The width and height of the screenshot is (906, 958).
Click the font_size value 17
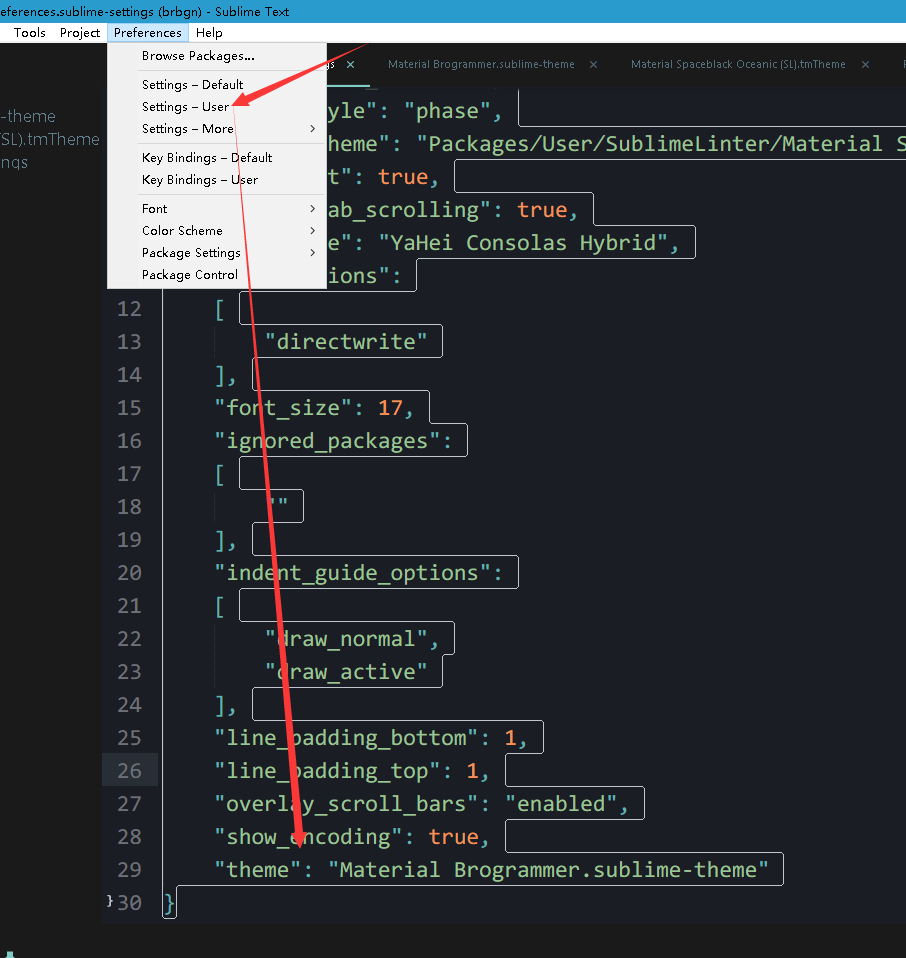(390, 407)
